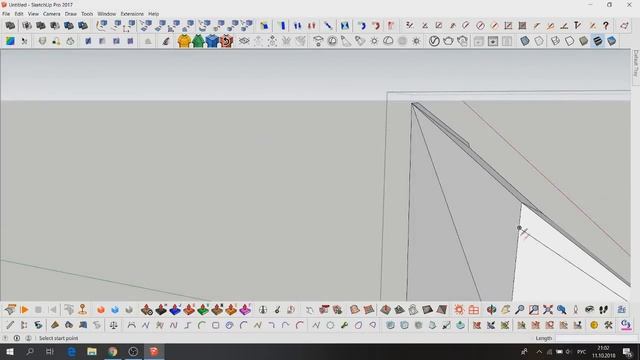This screenshot has height=360, width=640.
Task: Click the rewind to start button
Action: pyautogui.click(x=52, y=310)
